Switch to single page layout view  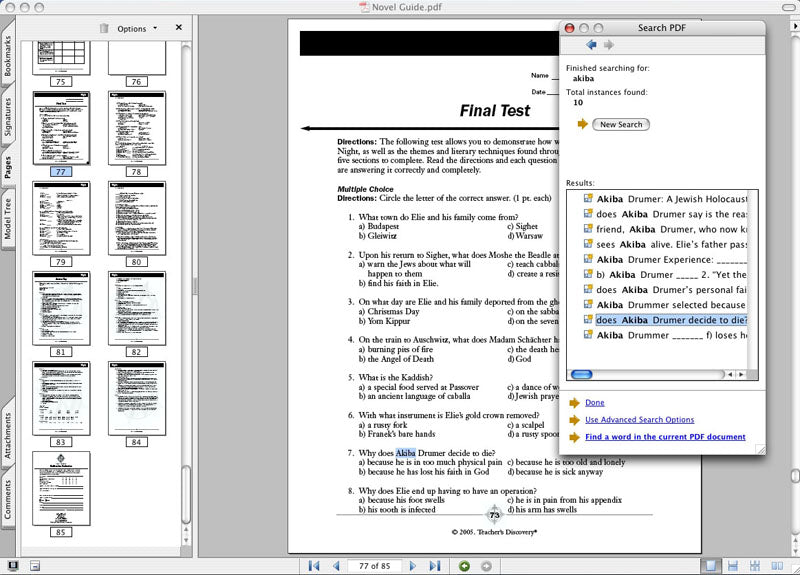click(x=711, y=566)
